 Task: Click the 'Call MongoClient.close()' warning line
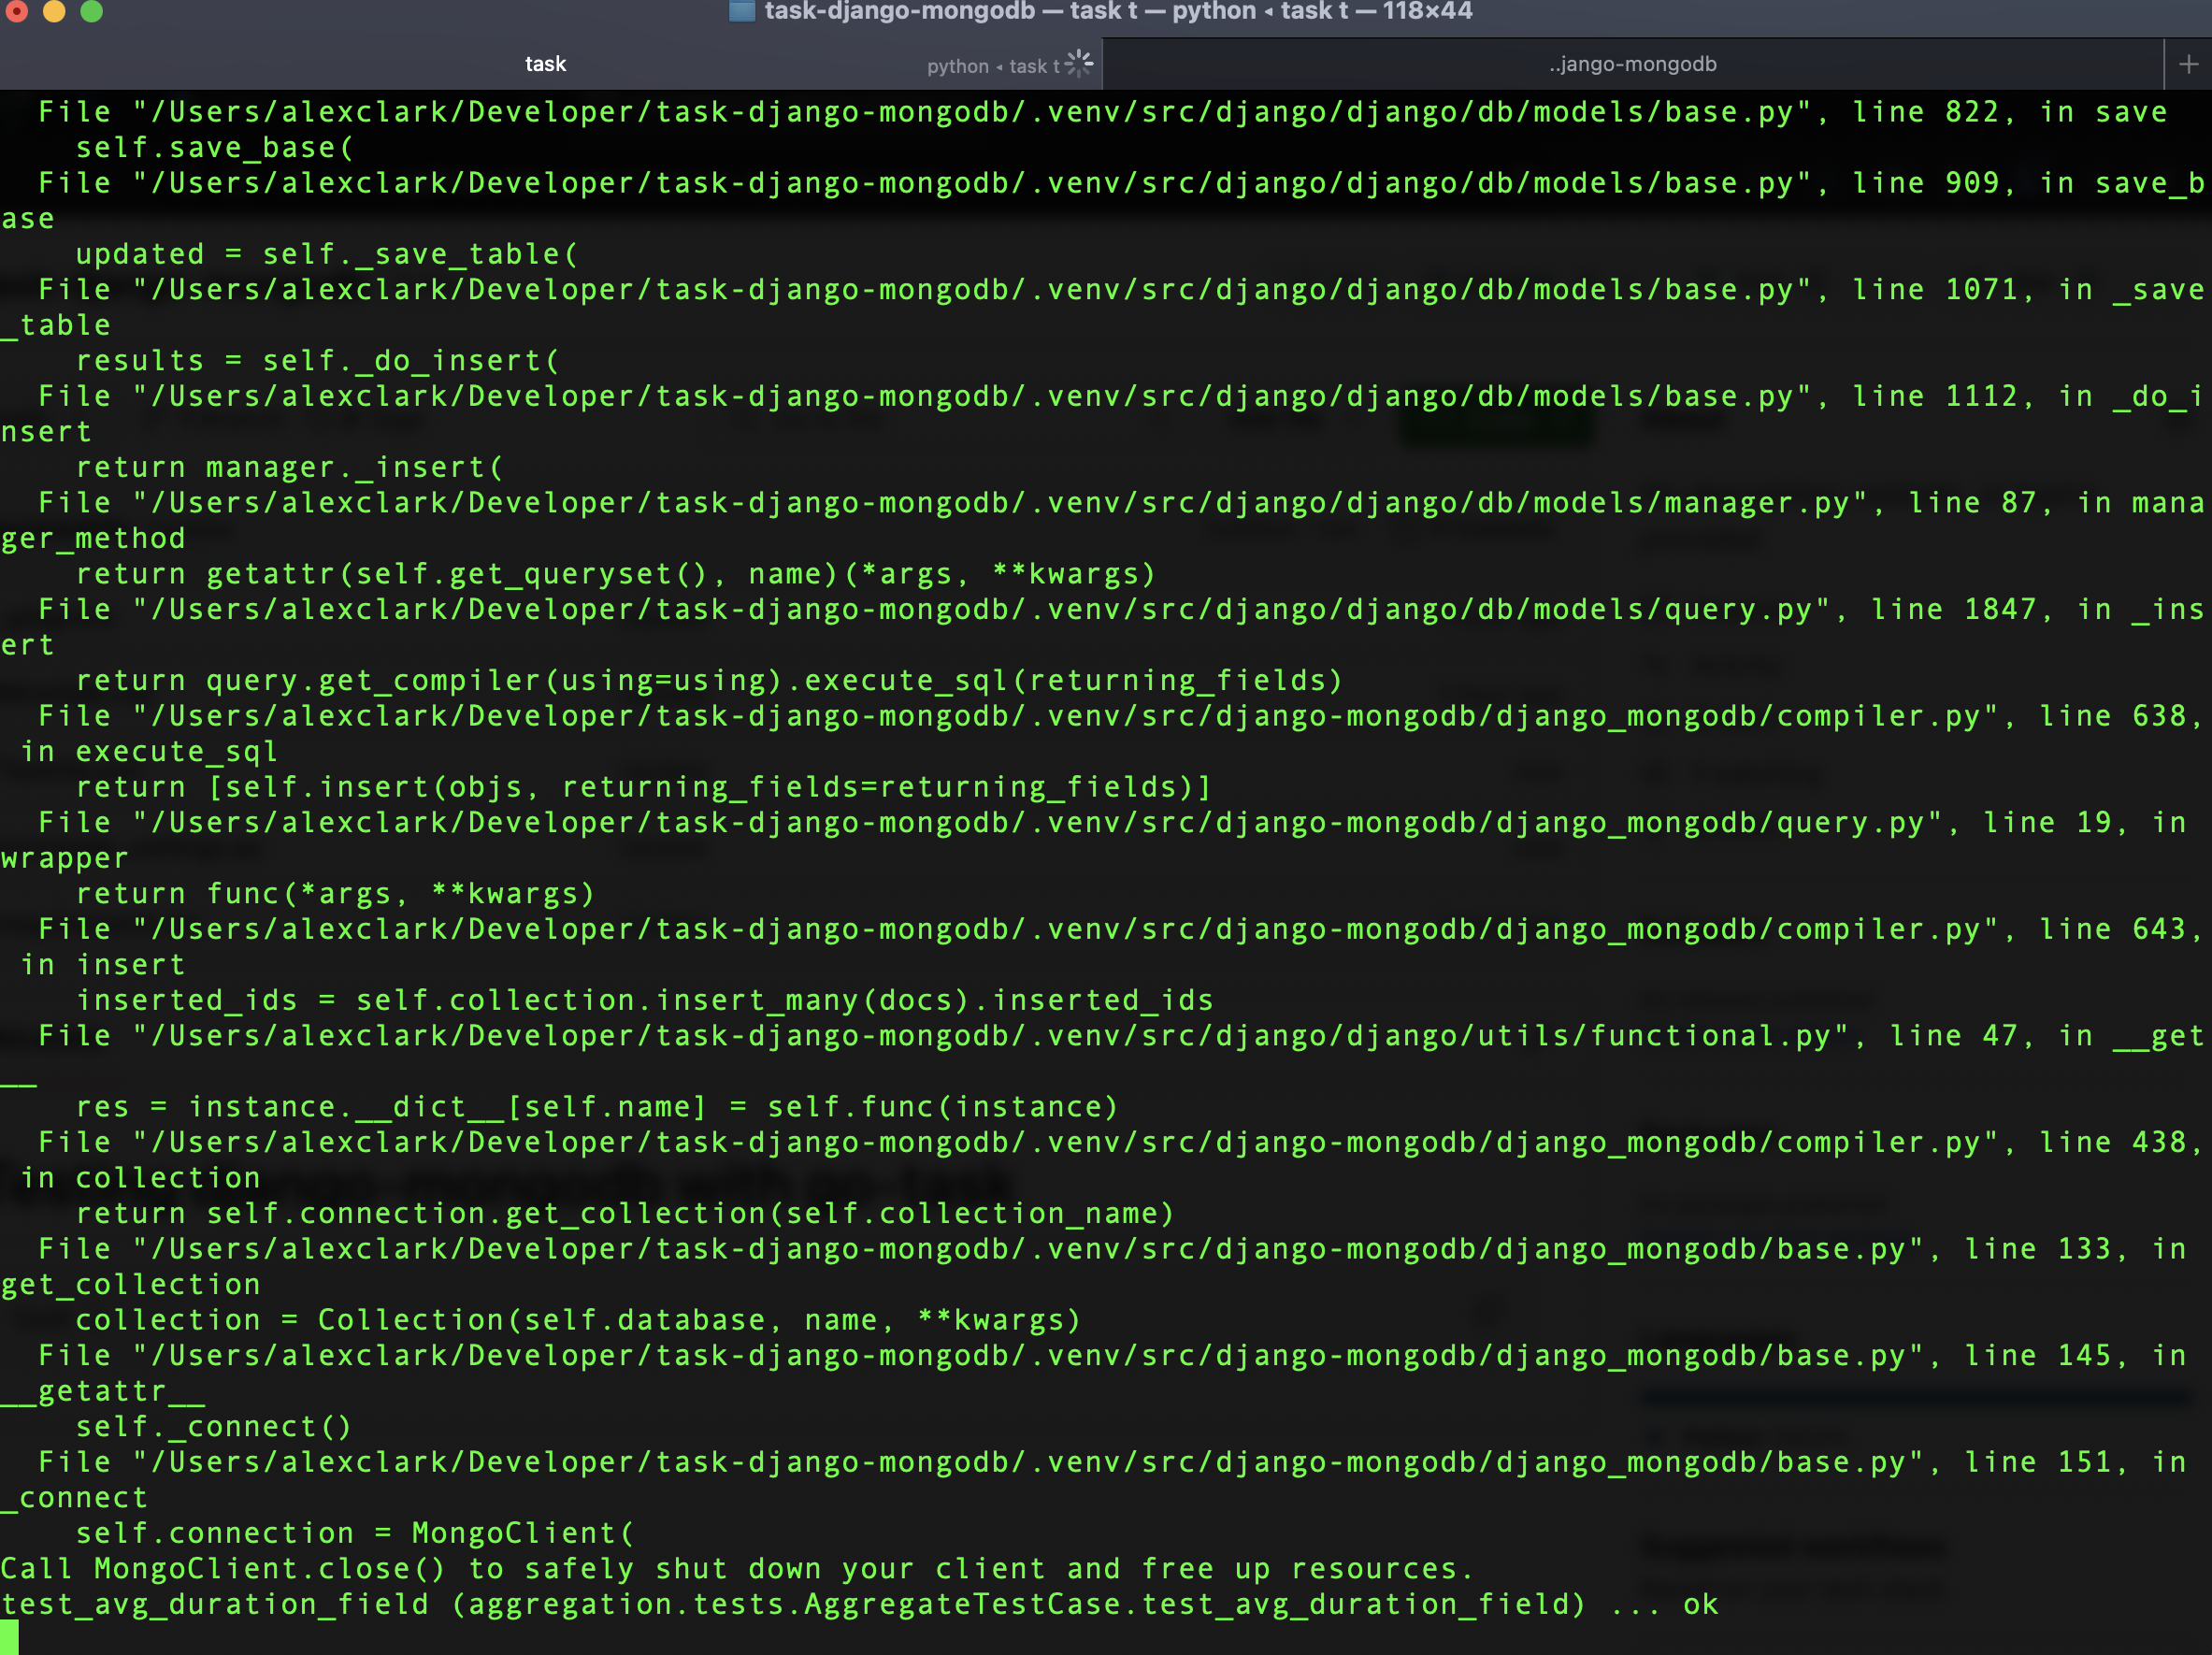click(736, 1568)
